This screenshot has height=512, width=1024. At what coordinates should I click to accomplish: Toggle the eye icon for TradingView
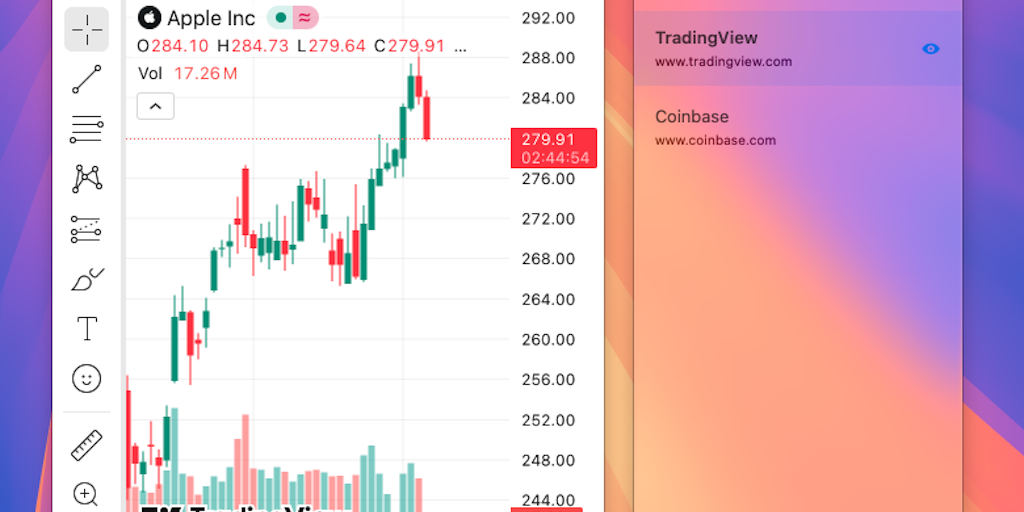click(x=930, y=48)
